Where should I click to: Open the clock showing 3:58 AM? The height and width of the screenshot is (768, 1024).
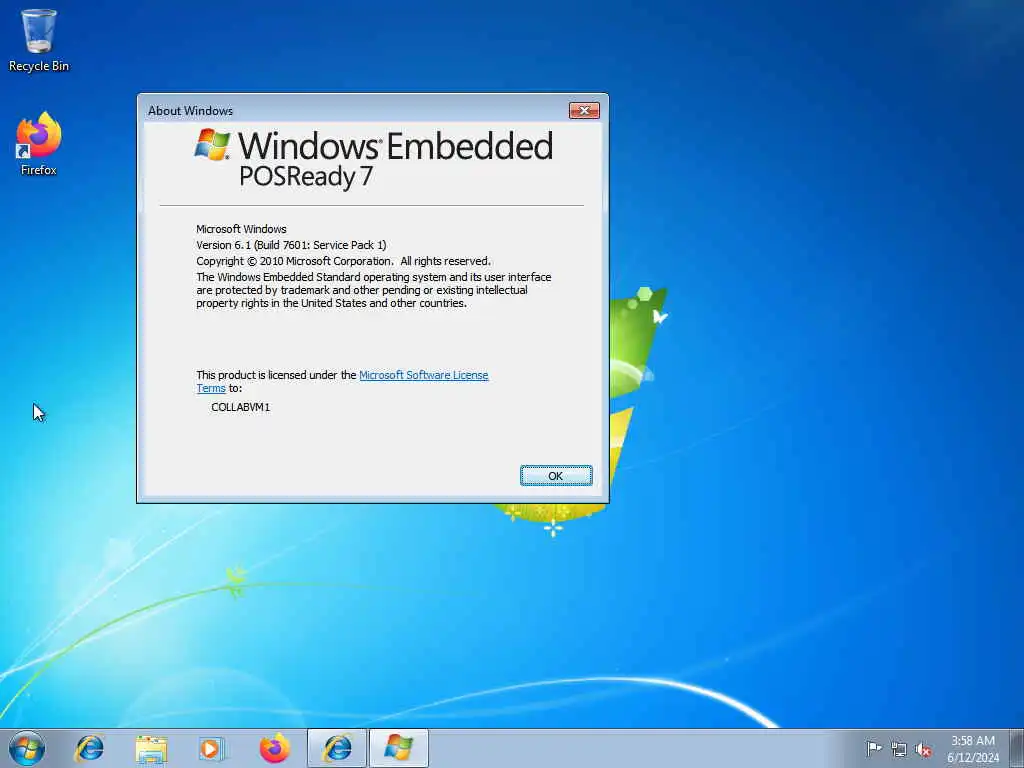click(x=973, y=748)
